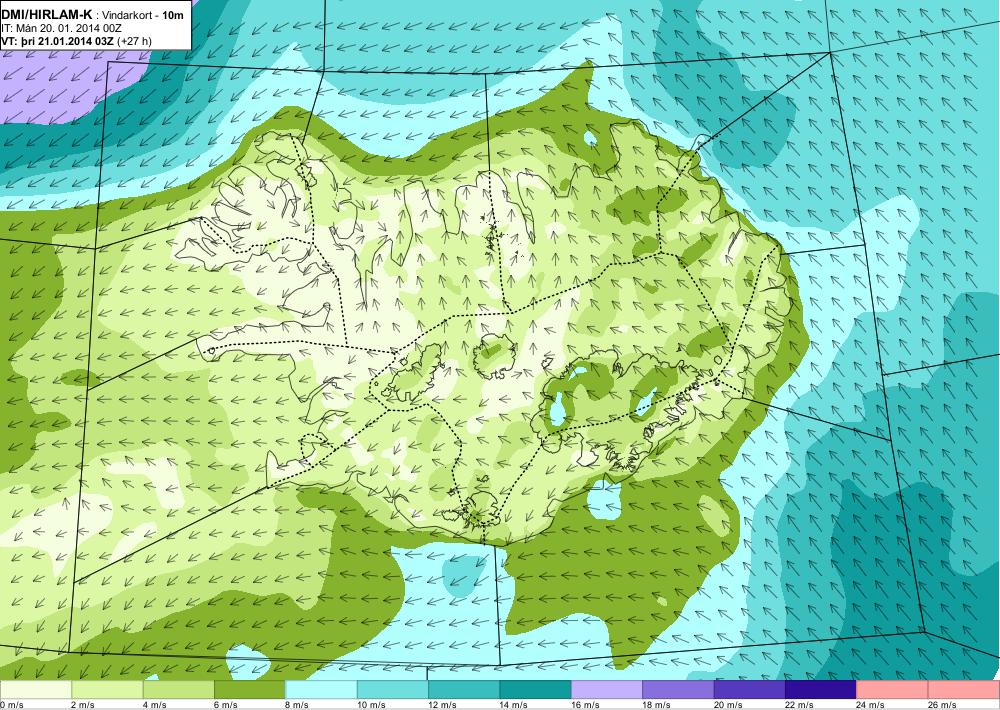Click the medium purple 18–20 m/s legend swatch

(679, 690)
